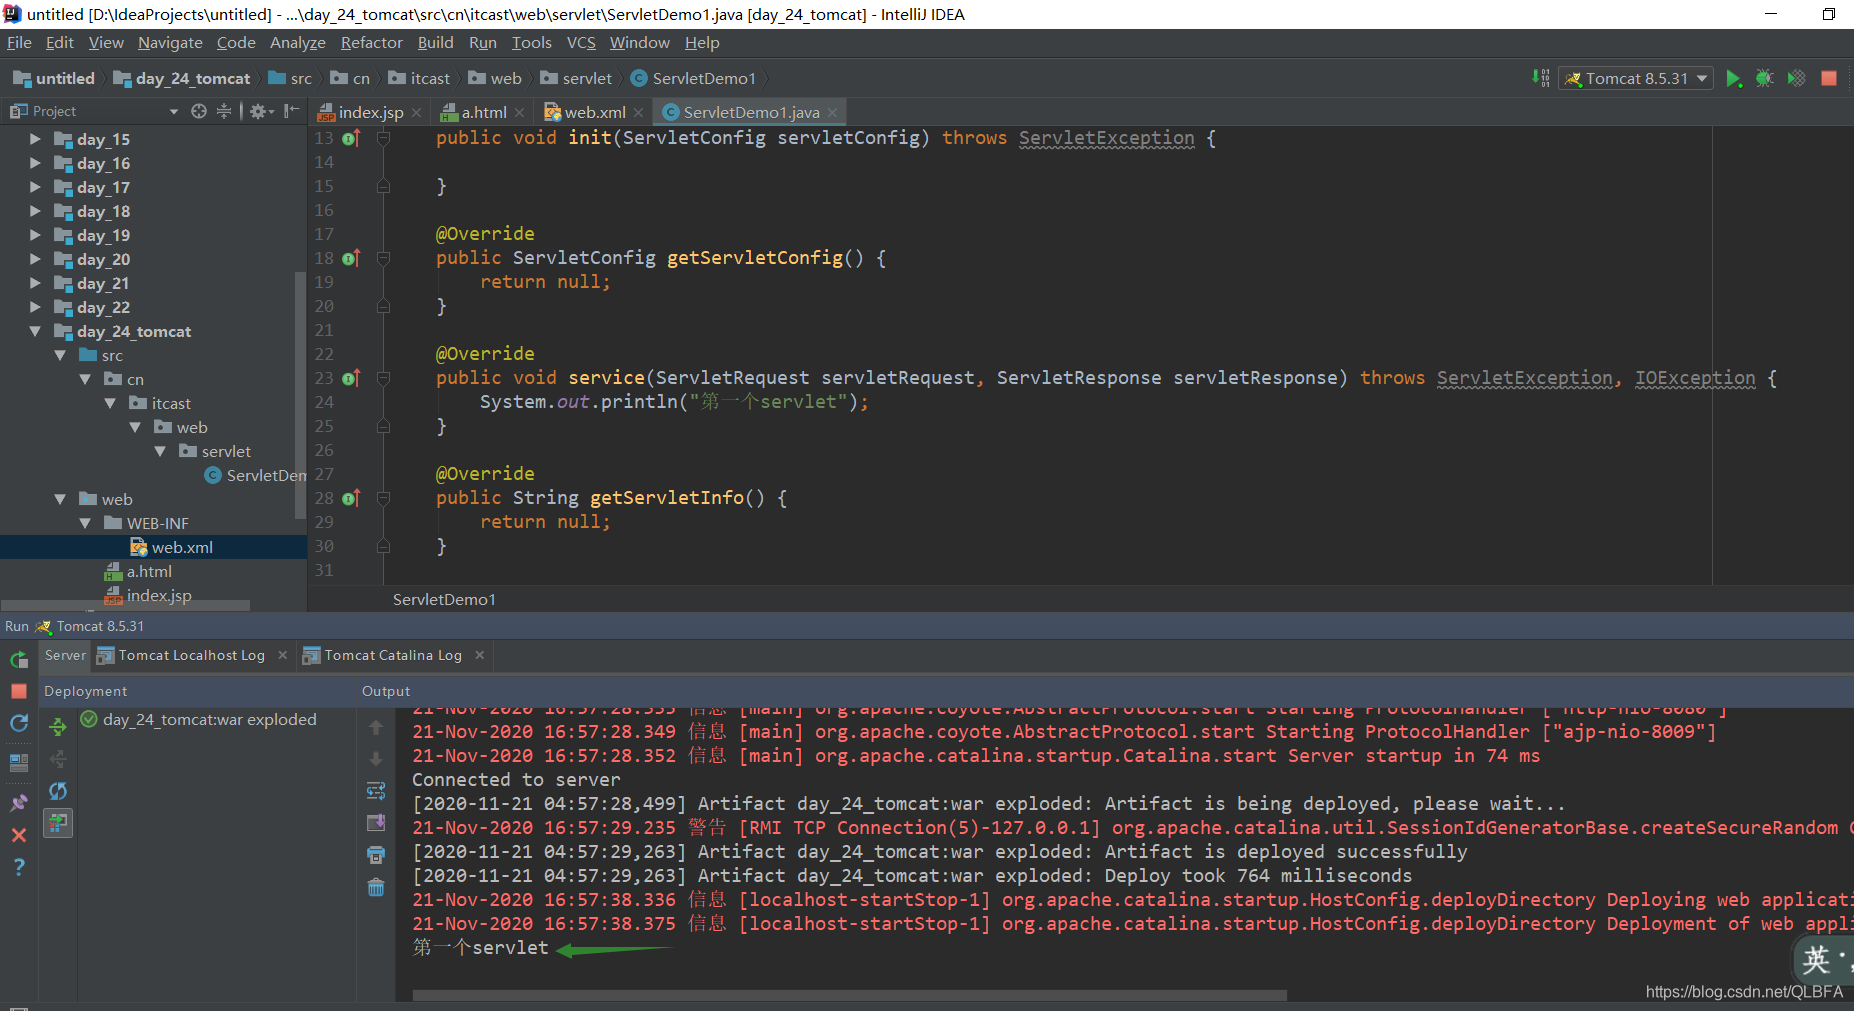Run with coverage icon in top toolbar

(1797, 79)
